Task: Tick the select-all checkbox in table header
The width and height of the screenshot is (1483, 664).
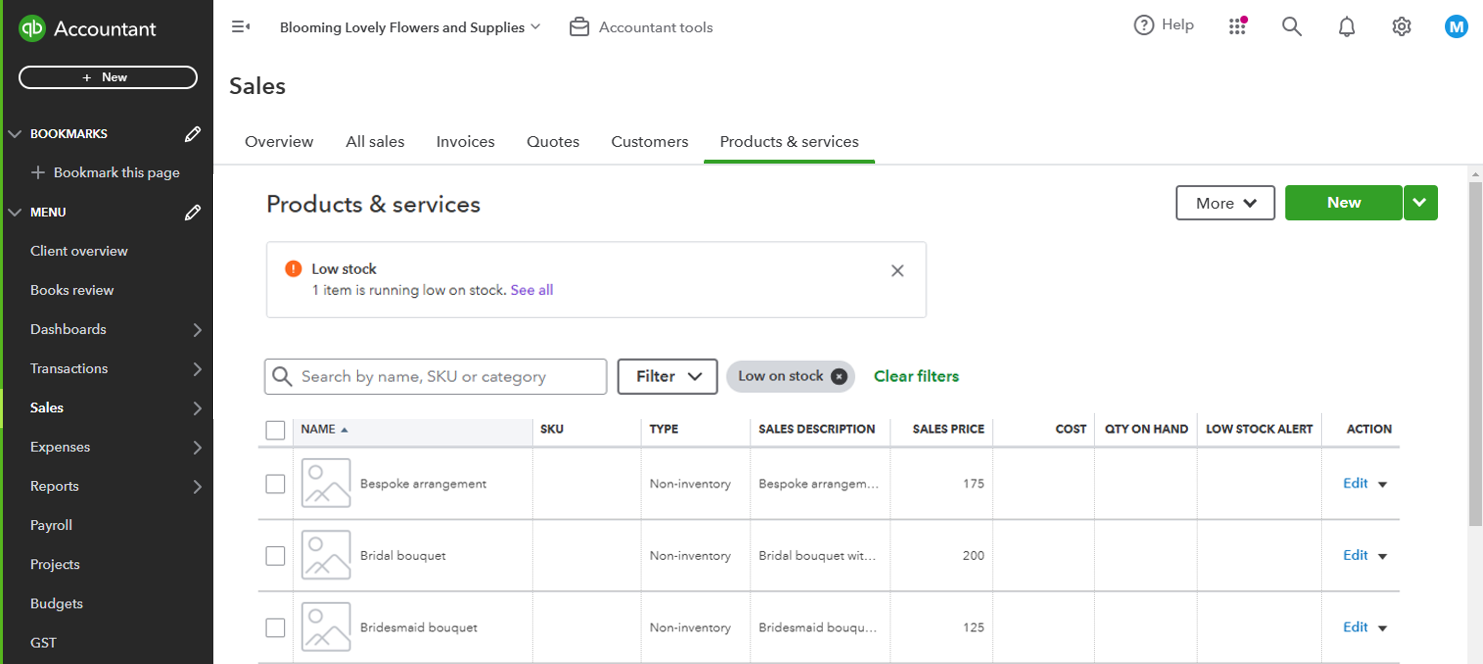Action: (276, 430)
